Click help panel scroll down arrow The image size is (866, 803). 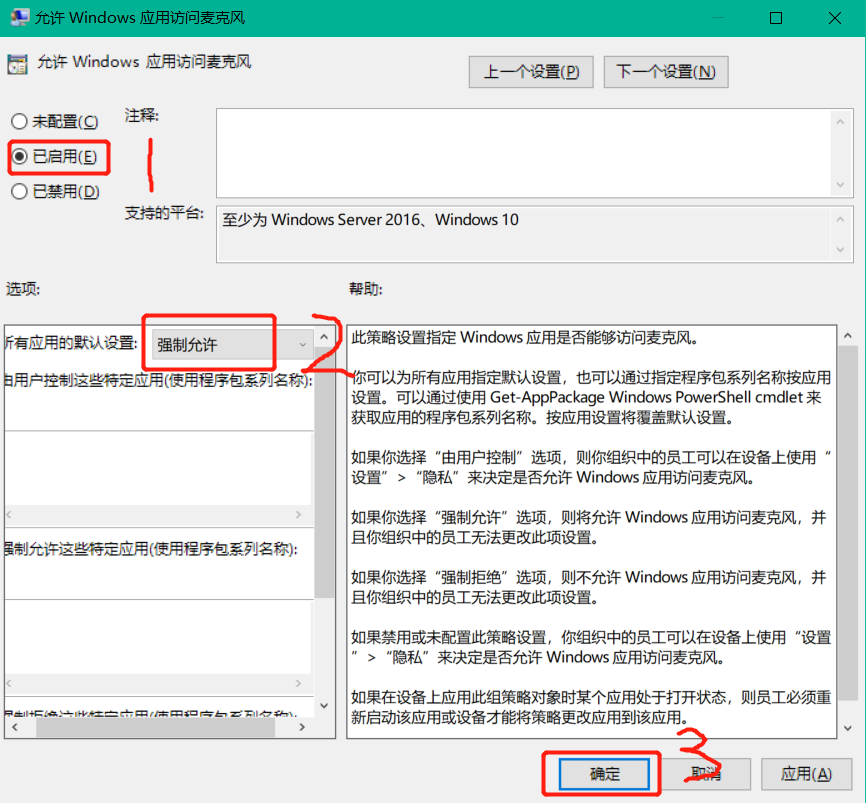(848, 728)
